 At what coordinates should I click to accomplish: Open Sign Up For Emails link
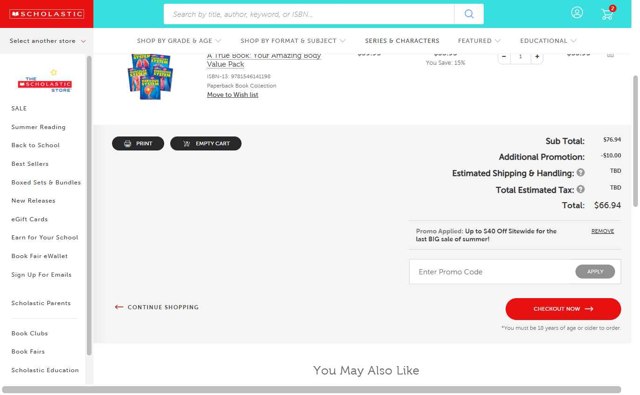41,275
